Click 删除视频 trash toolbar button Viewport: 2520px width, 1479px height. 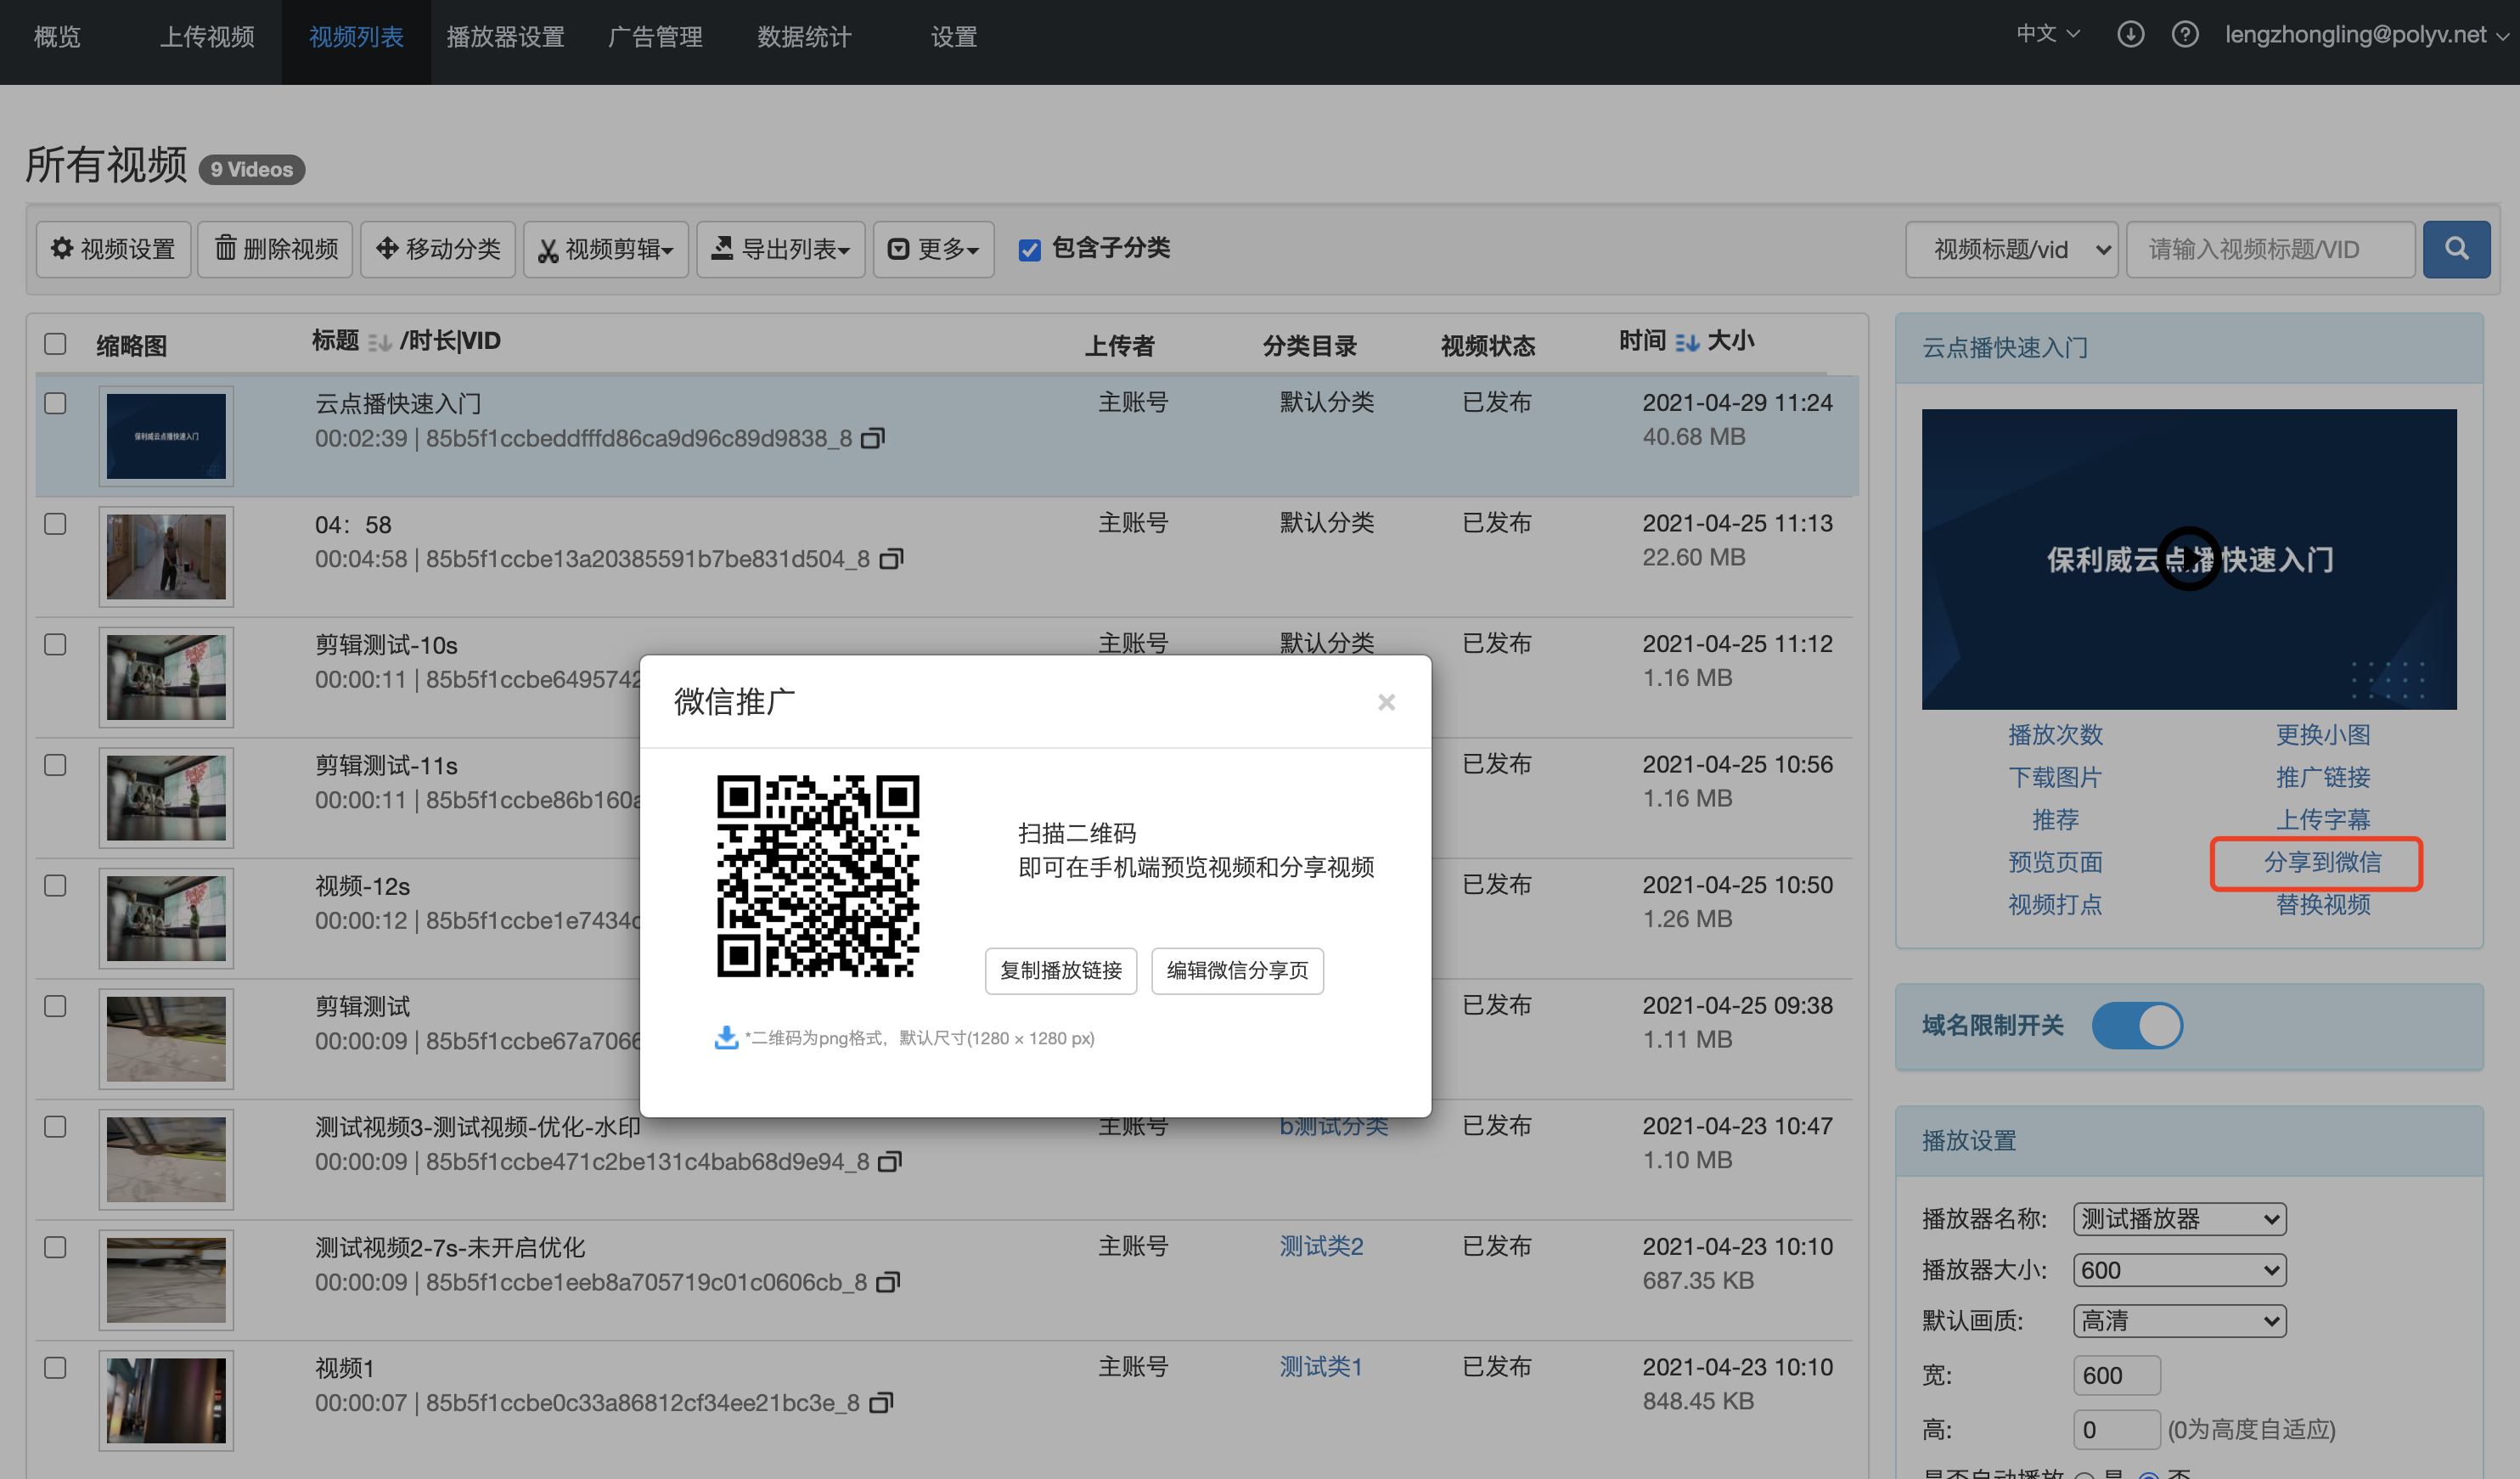tap(275, 249)
